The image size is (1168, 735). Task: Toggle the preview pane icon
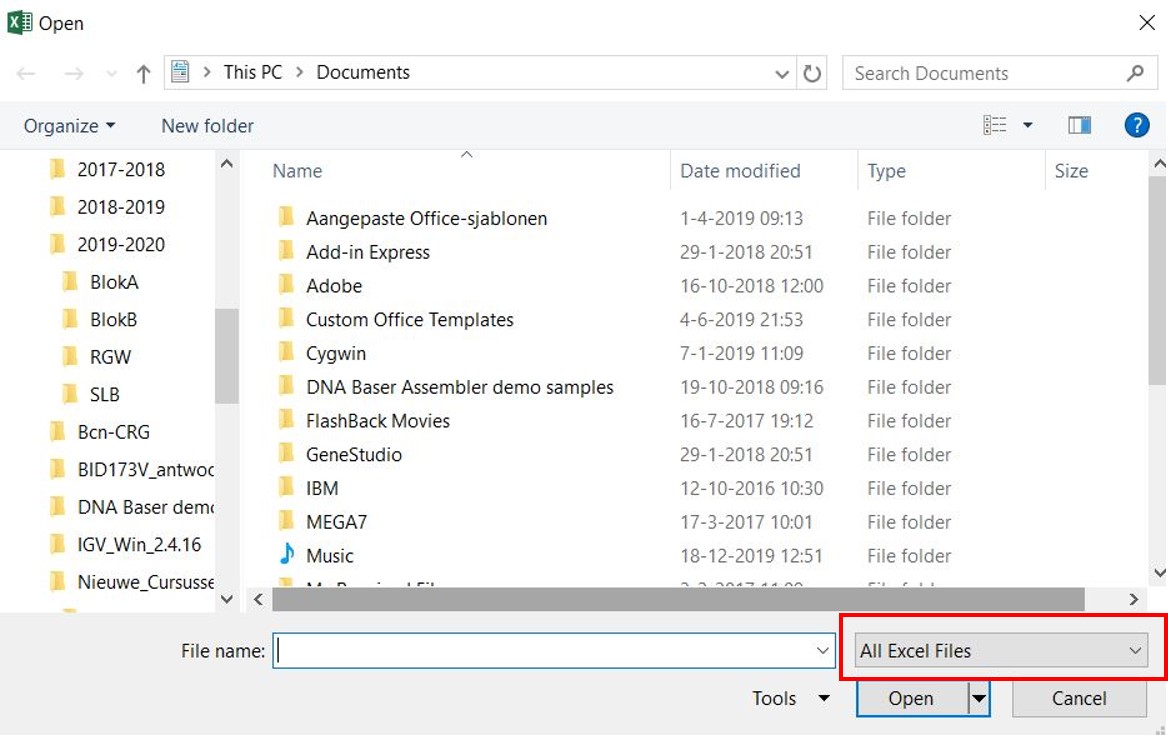coord(1079,124)
